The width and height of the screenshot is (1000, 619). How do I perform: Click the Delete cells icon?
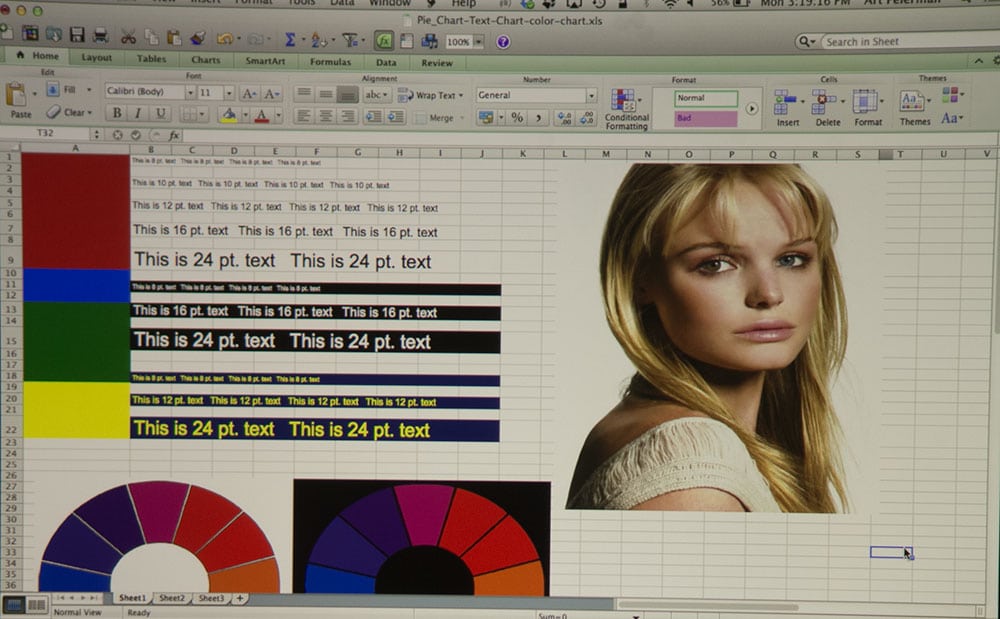(x=822, y=102)
